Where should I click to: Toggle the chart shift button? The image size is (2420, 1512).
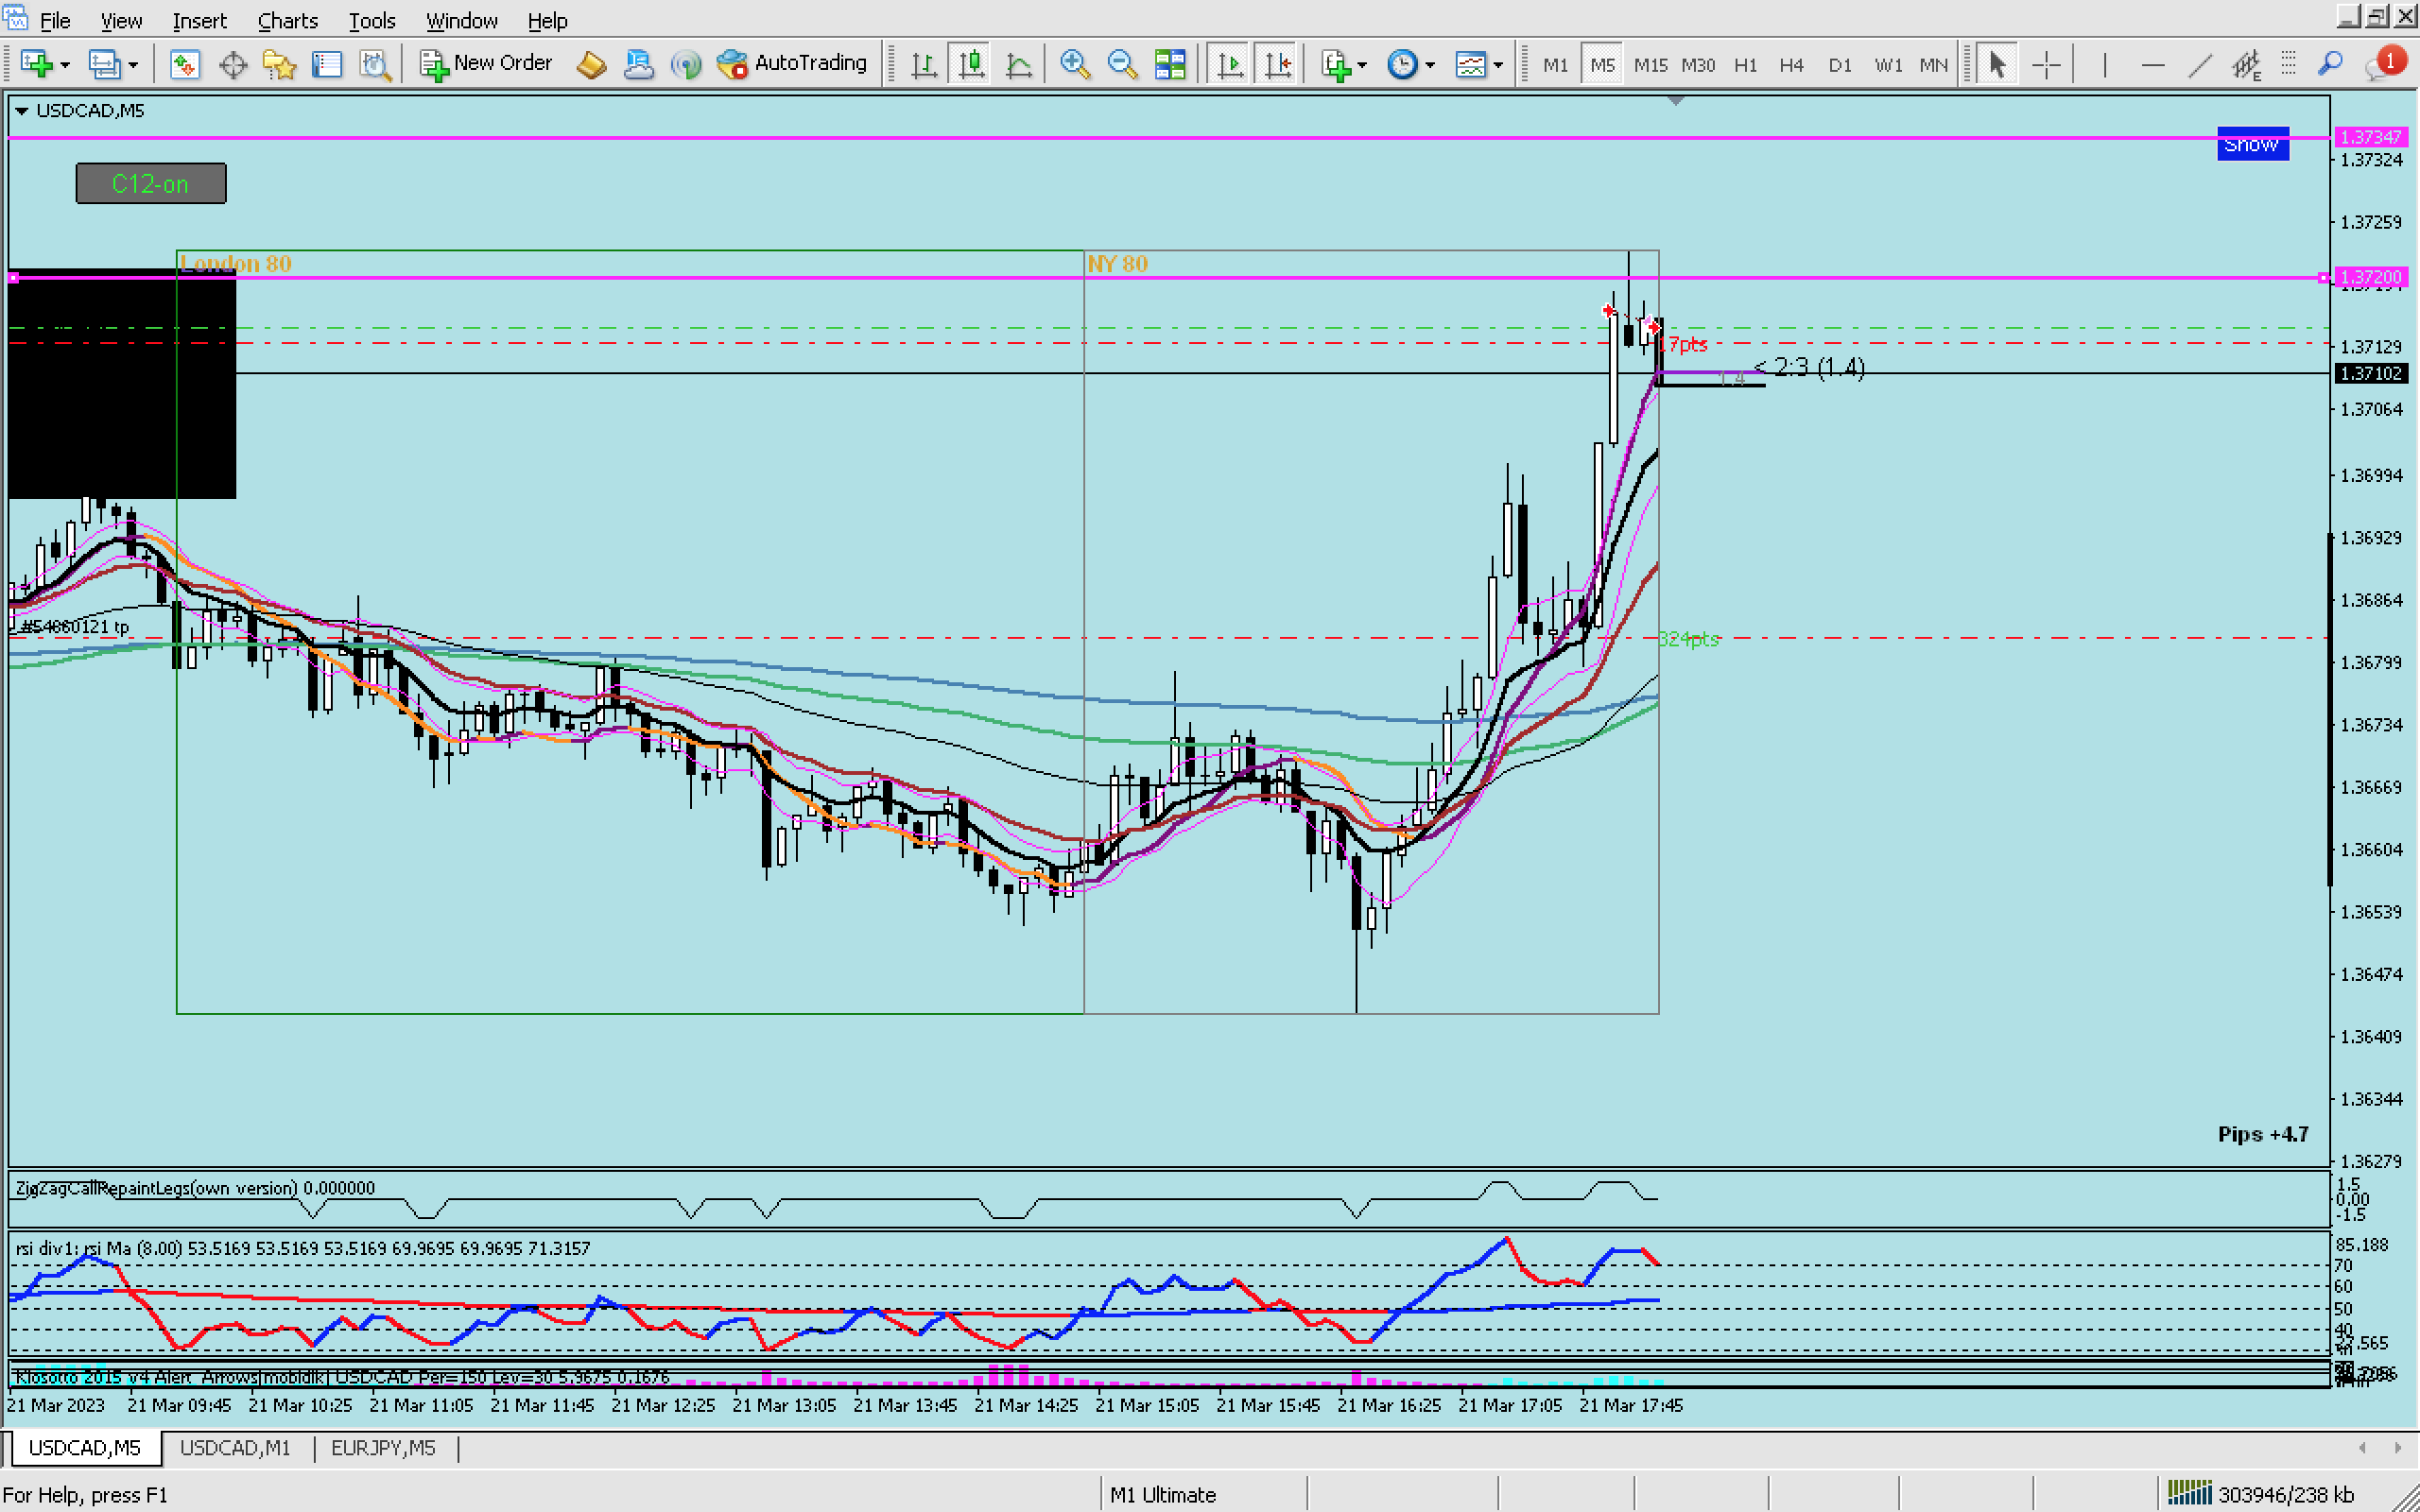coord(1277,64)
